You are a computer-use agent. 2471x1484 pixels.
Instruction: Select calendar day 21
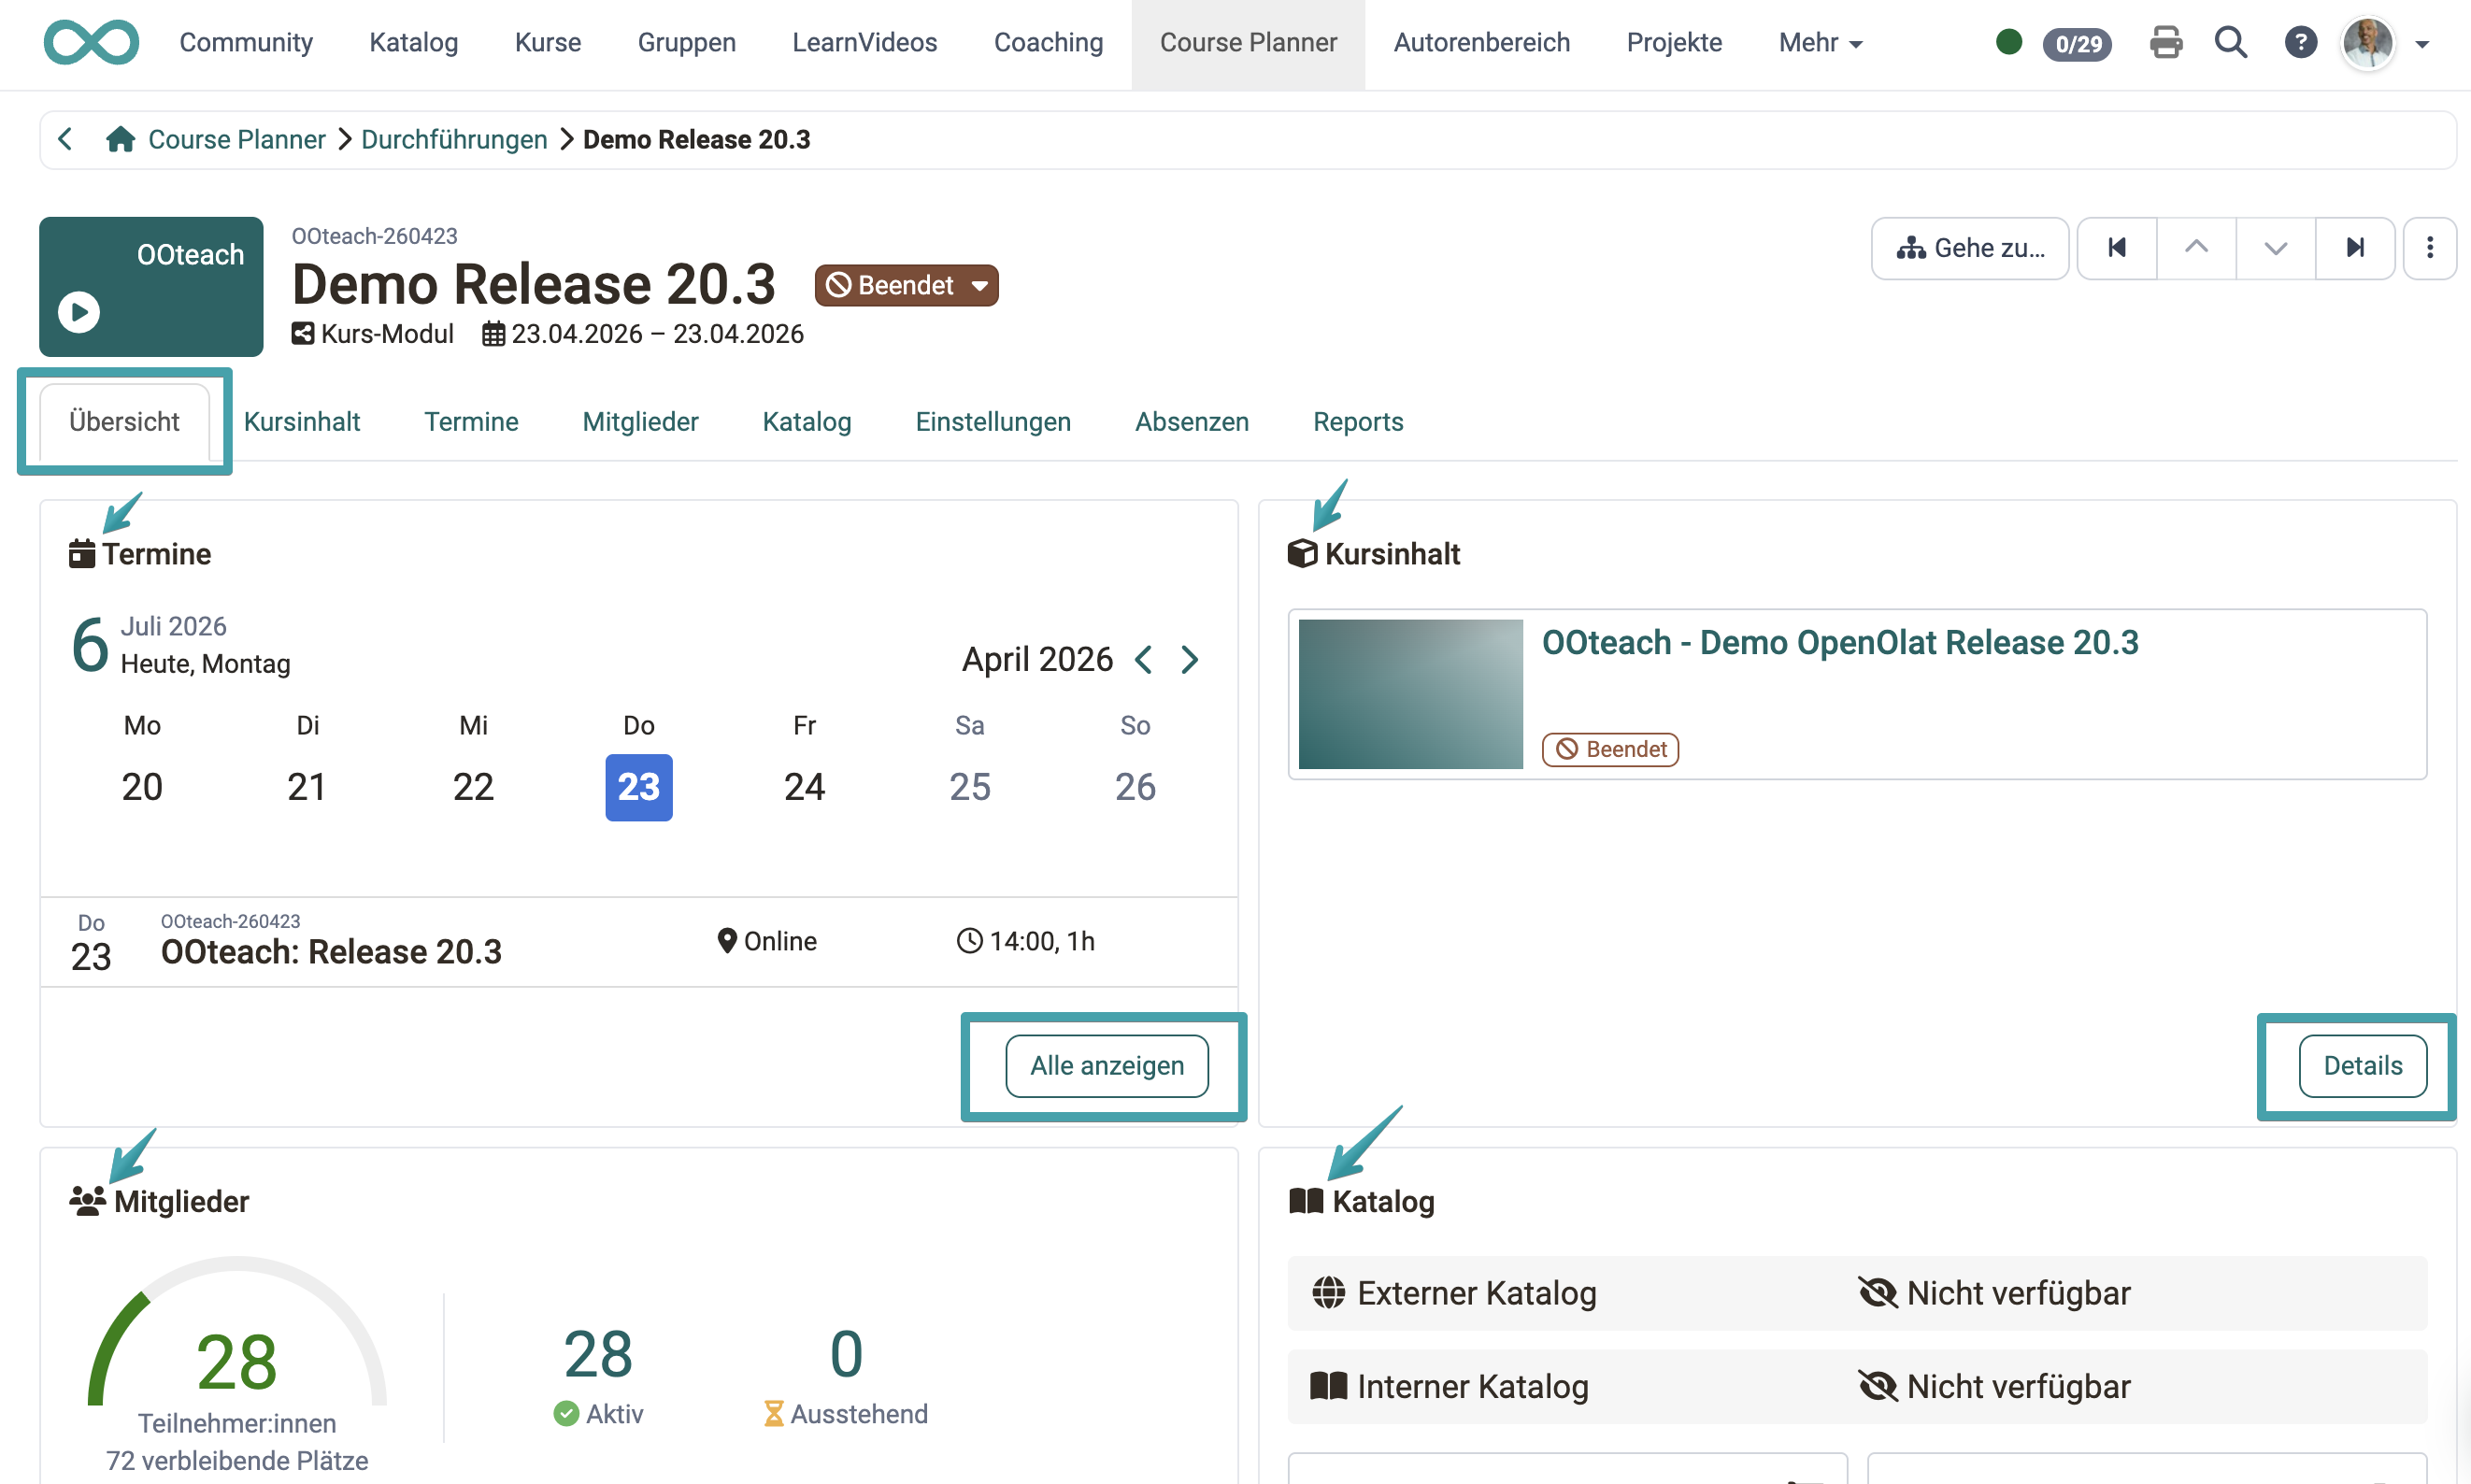click(307, 787)
